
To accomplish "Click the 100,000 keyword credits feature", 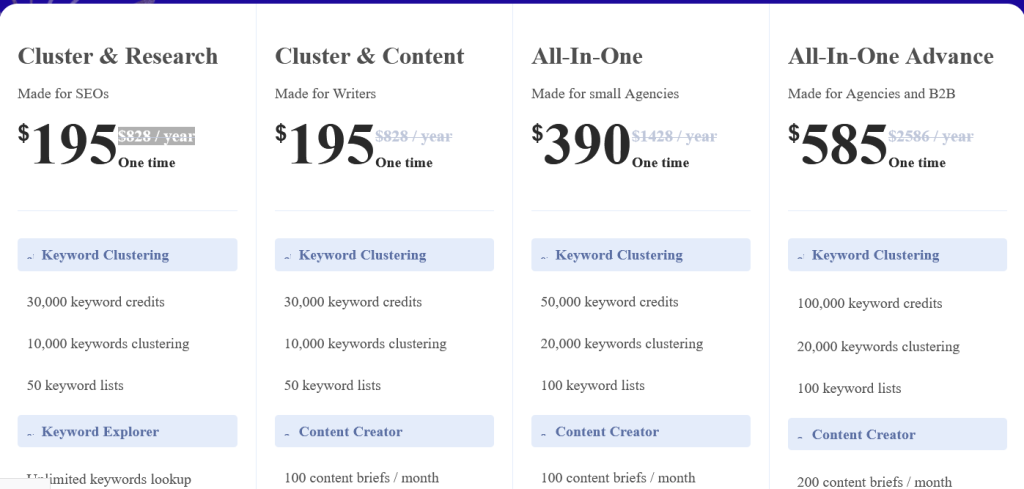I will click(870, 303).
